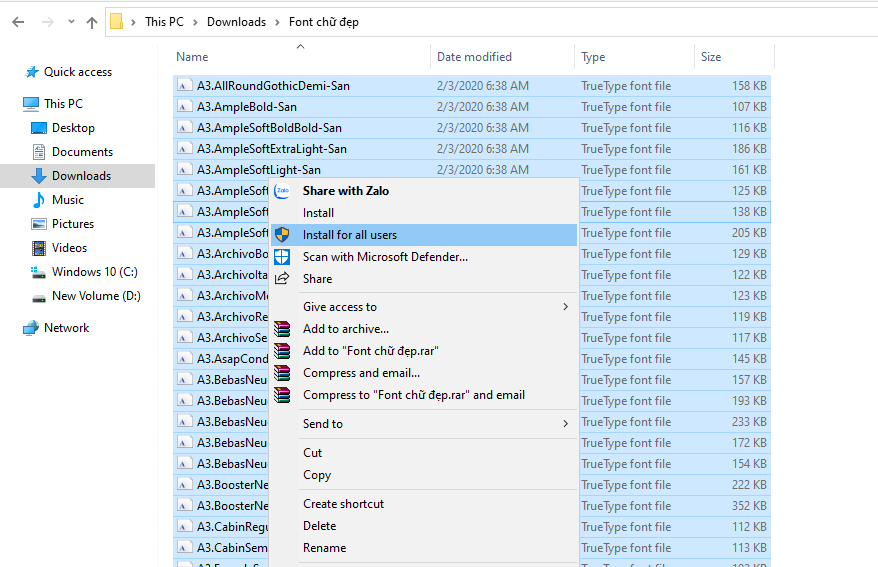The height and width of the screenshot is (567, 878).
Task: Sort files by the Date modified column
Action: pyautogui.click(x=474, y=57)
